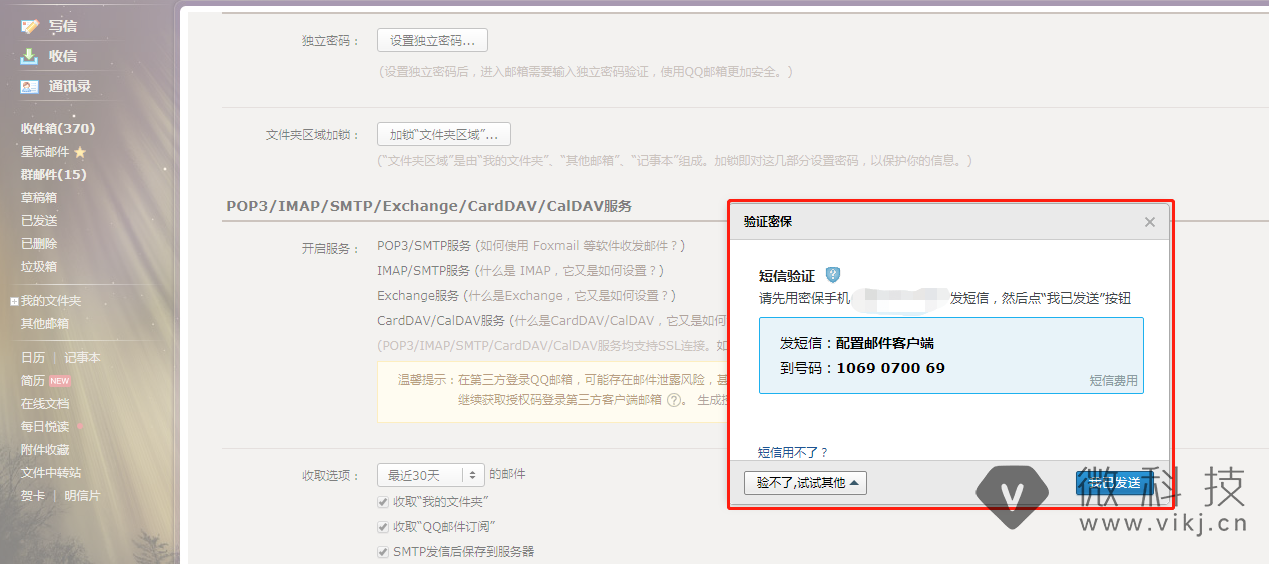Expand 我的文件夹 in the sidebar
1269x564 pixels.
[x=14, y=301]
